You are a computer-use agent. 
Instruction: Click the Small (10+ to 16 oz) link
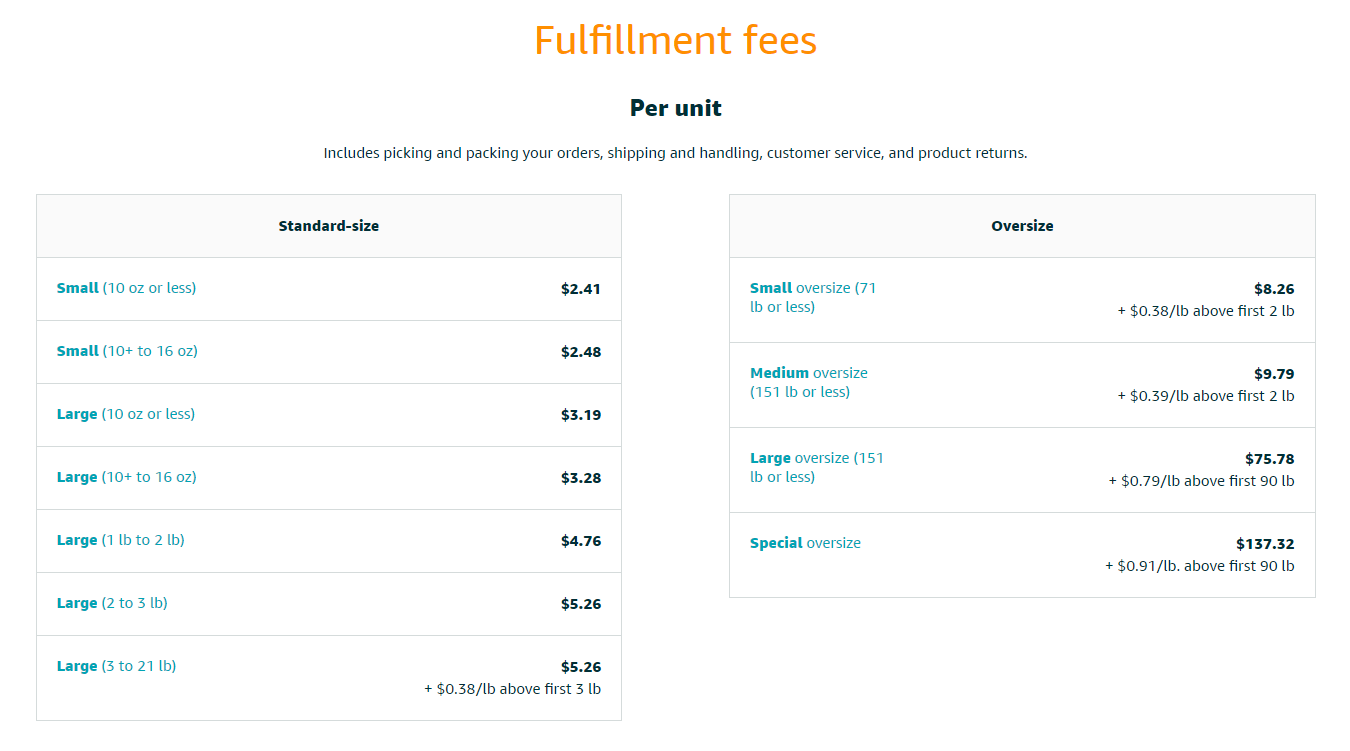click(x=127, y=351)
